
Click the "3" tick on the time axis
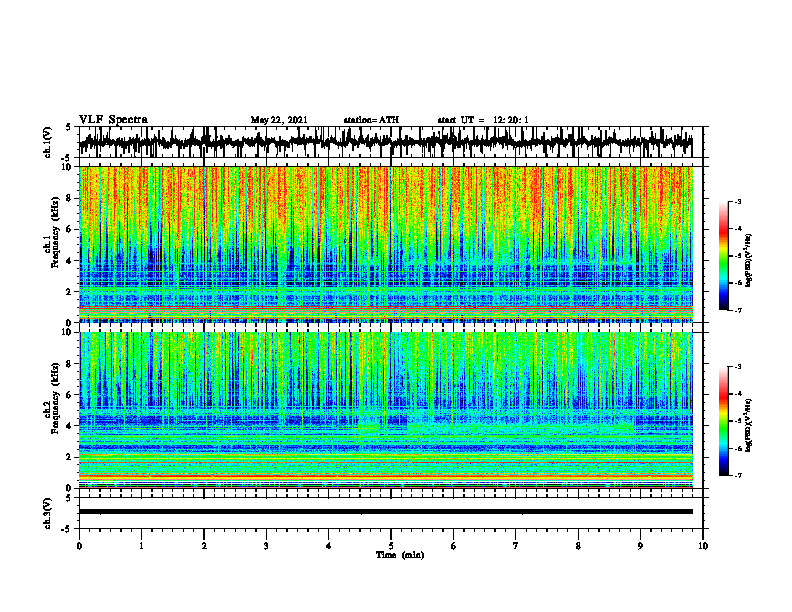(266, 546)
